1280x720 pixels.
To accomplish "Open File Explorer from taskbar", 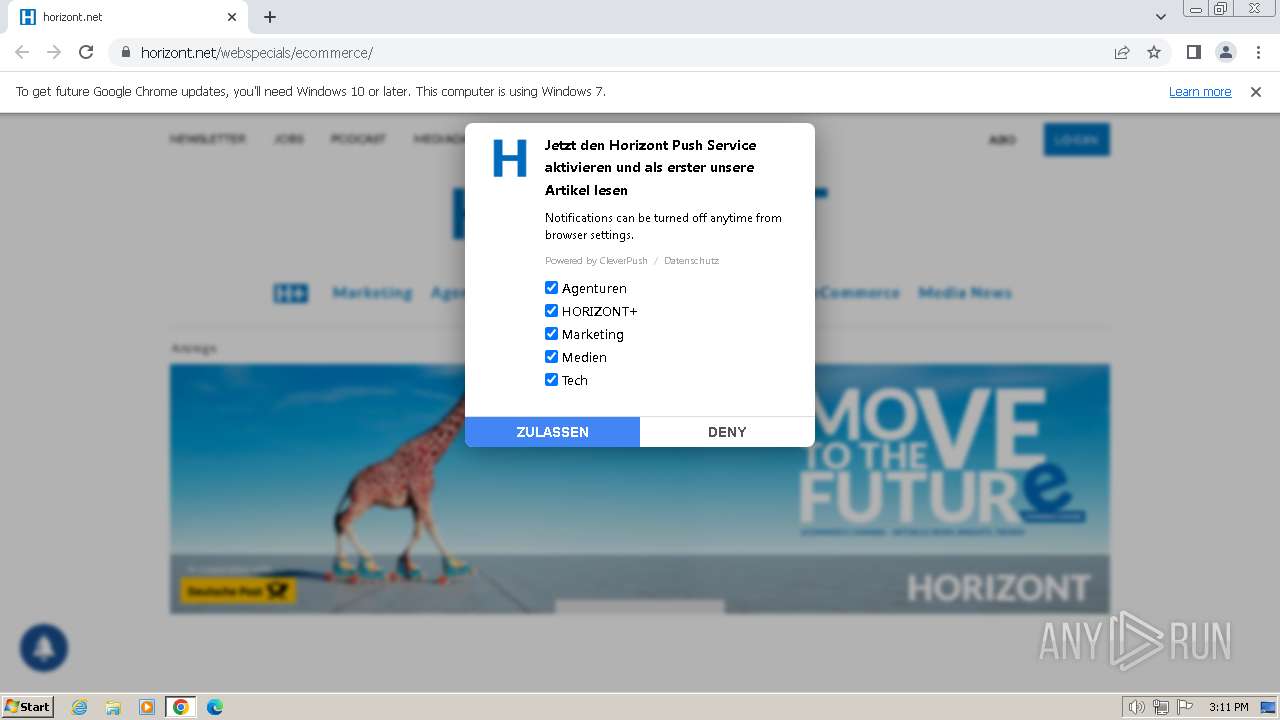I will point(113,707).
